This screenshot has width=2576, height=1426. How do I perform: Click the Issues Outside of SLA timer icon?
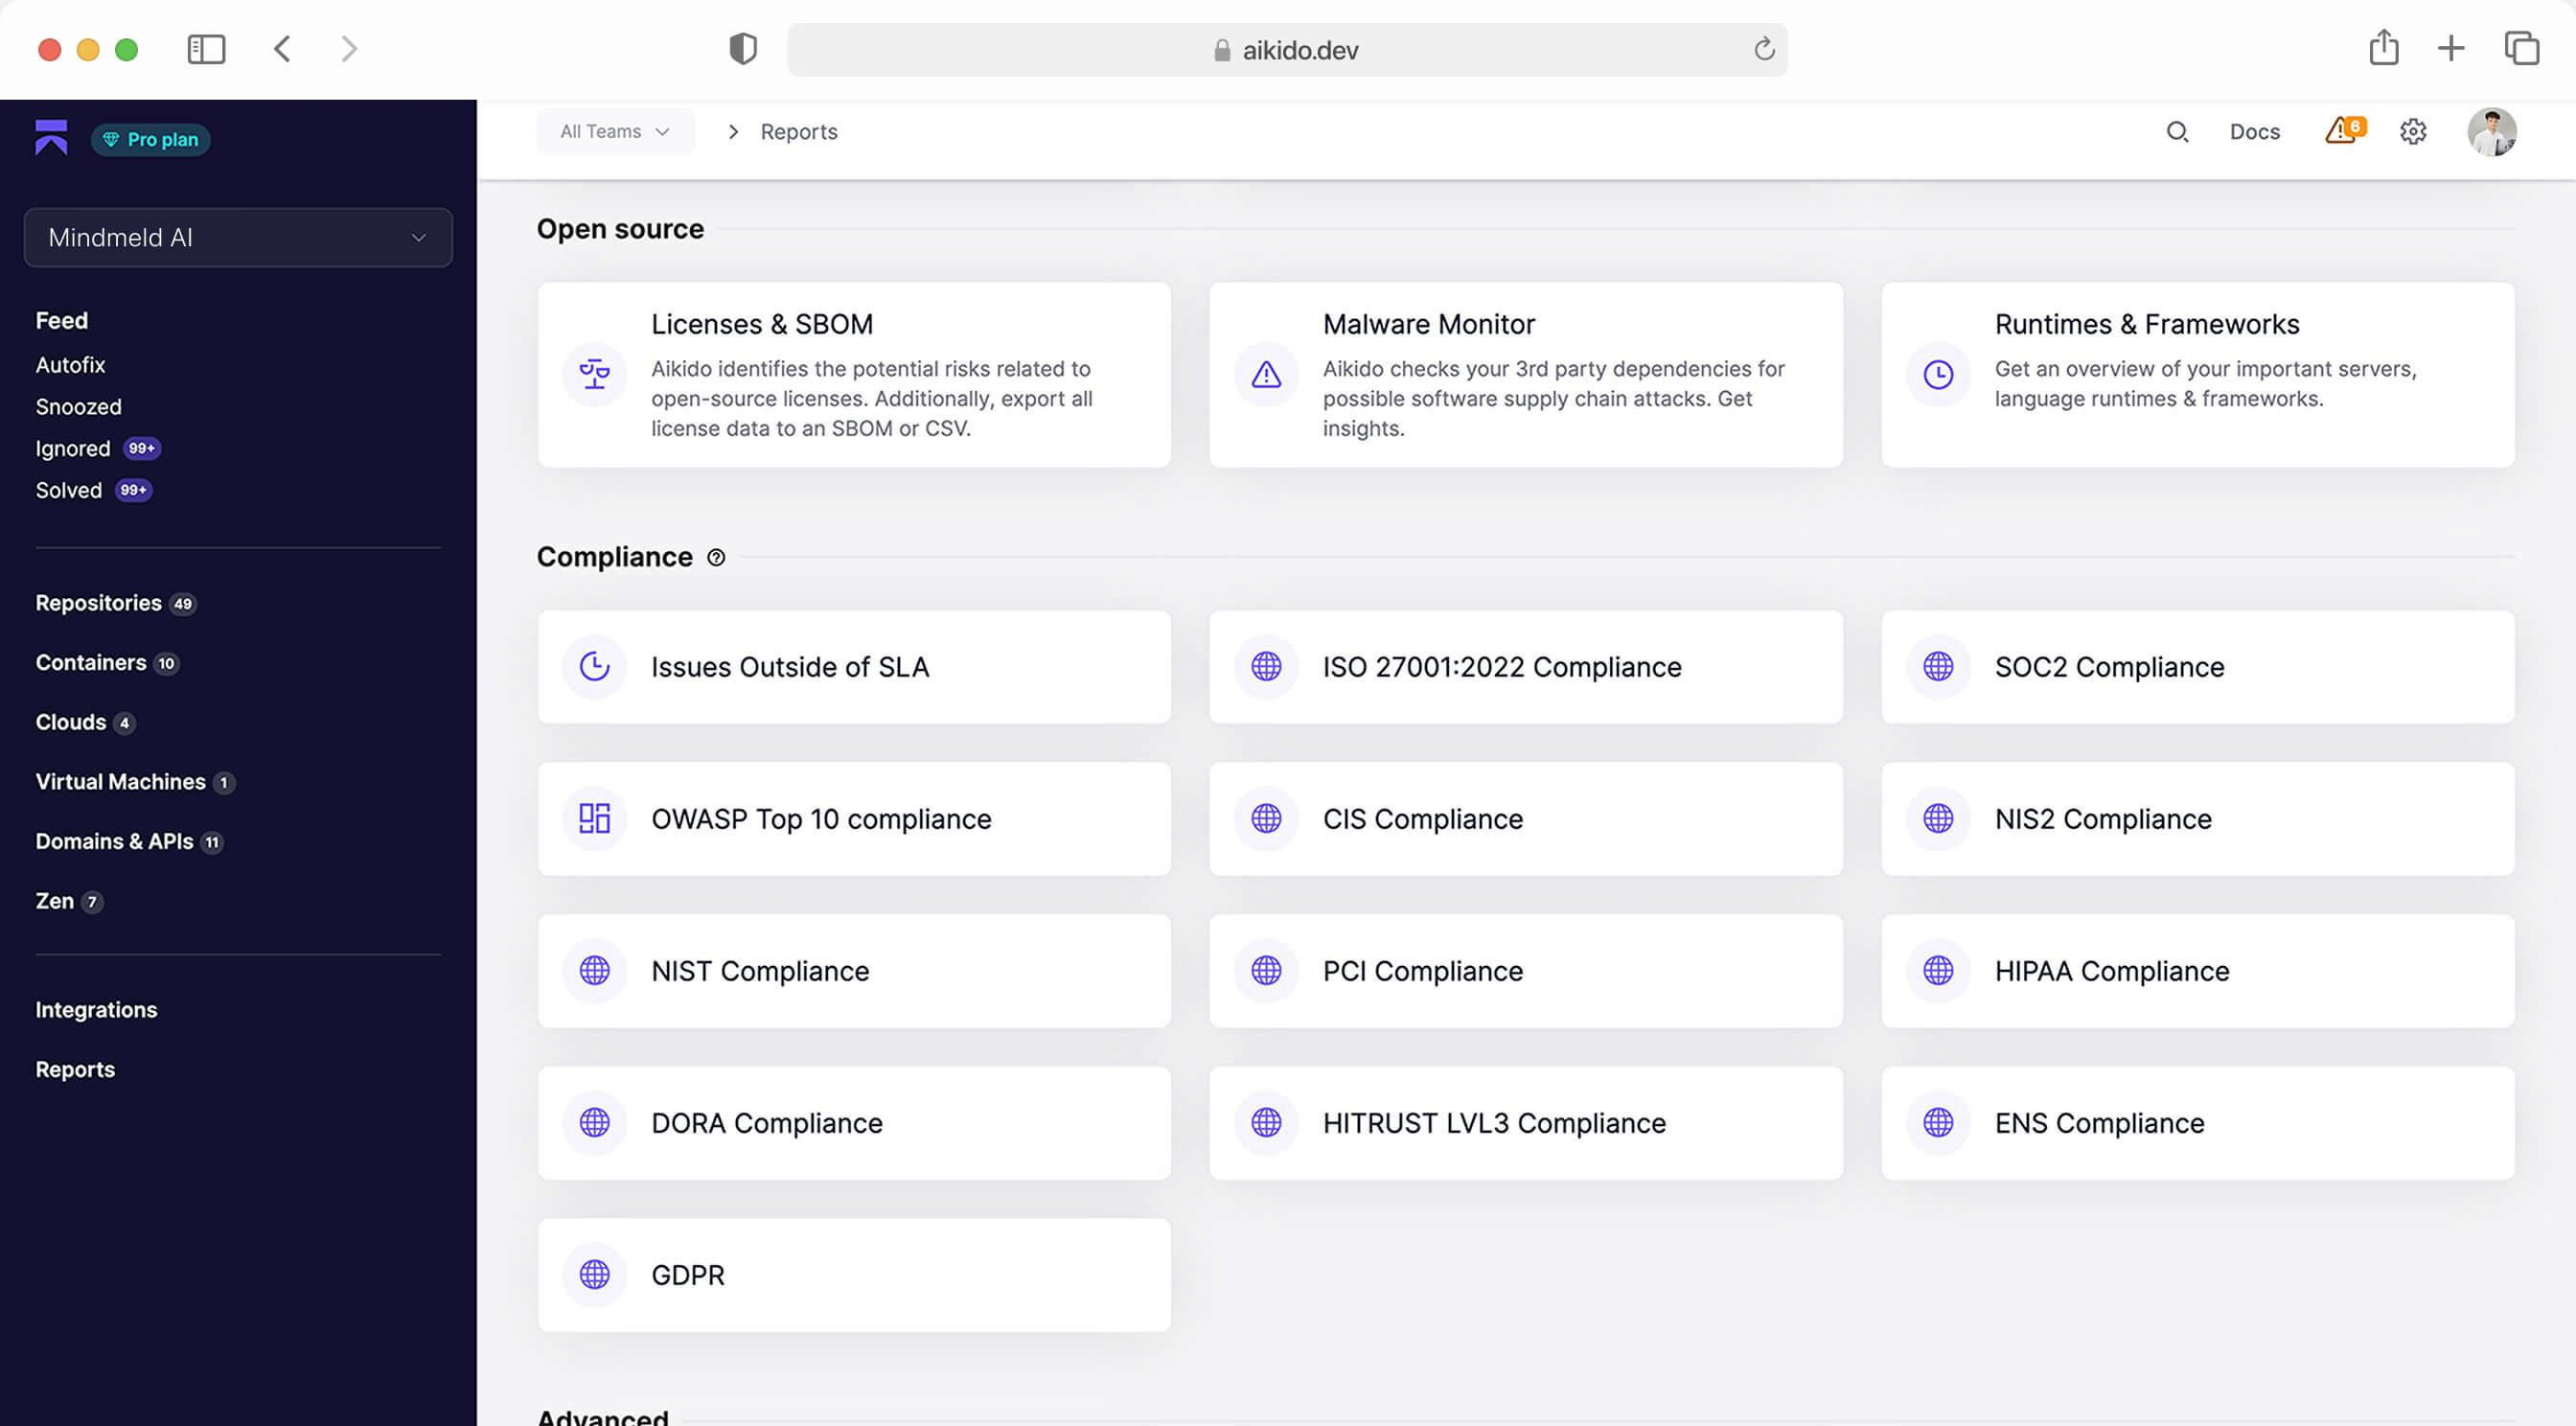[593, 666]
